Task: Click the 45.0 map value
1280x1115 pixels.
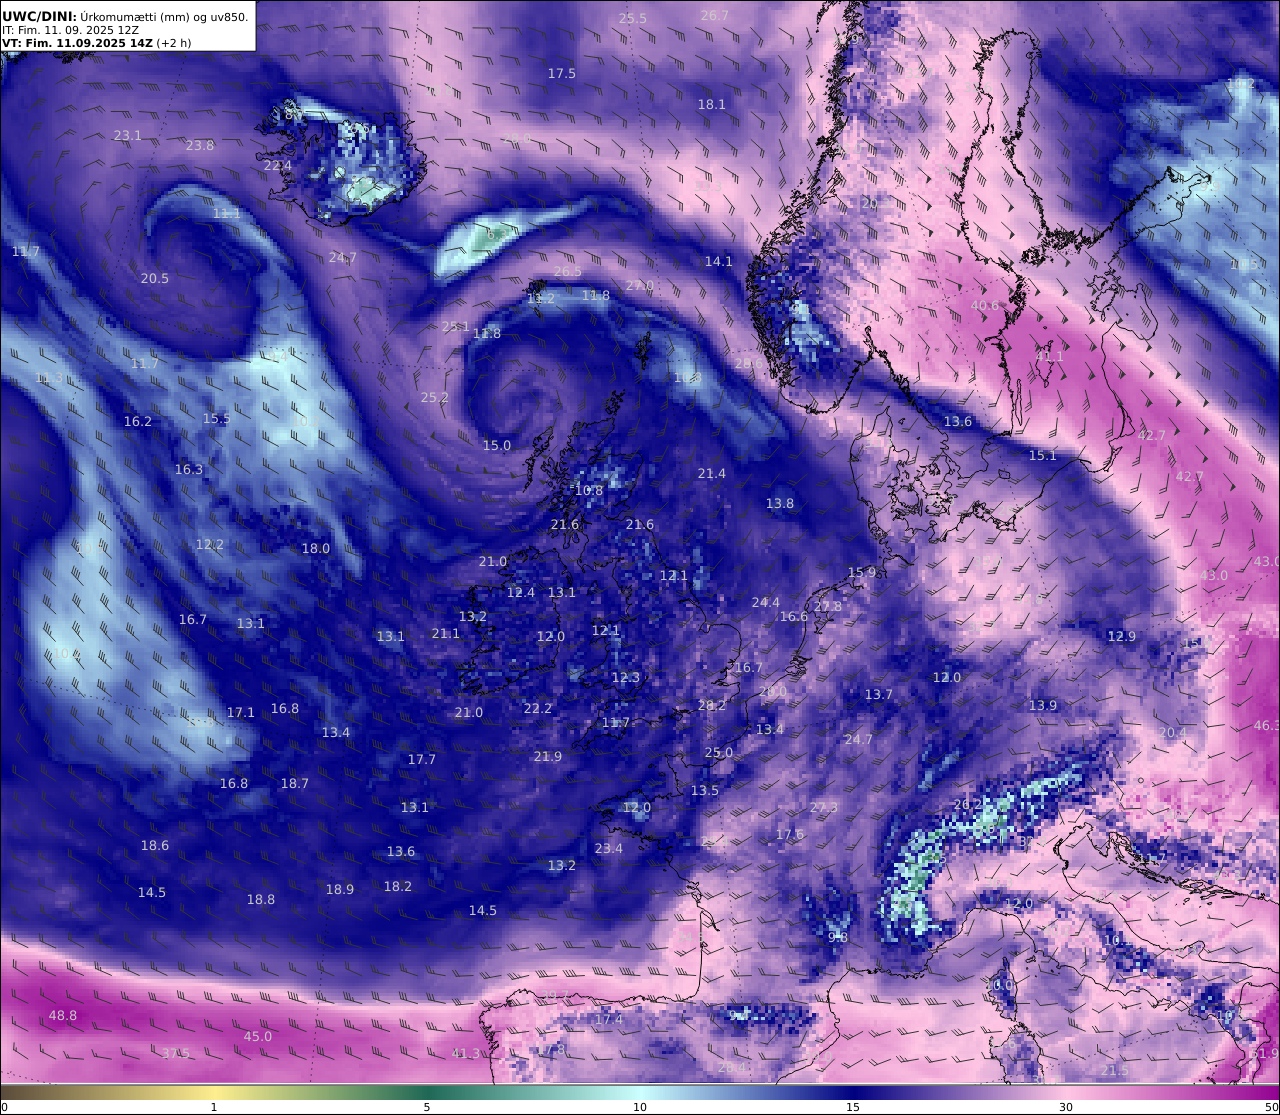Action: pos(258,1037)
